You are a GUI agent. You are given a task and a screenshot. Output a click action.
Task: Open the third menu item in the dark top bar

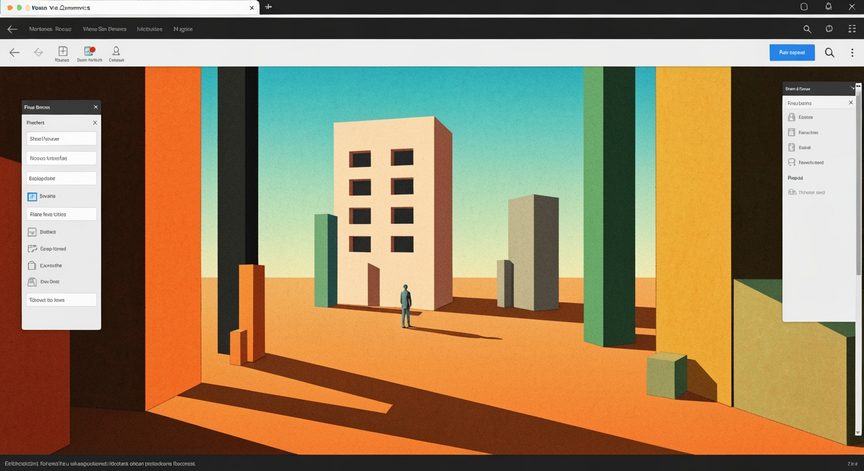point(149,29)
